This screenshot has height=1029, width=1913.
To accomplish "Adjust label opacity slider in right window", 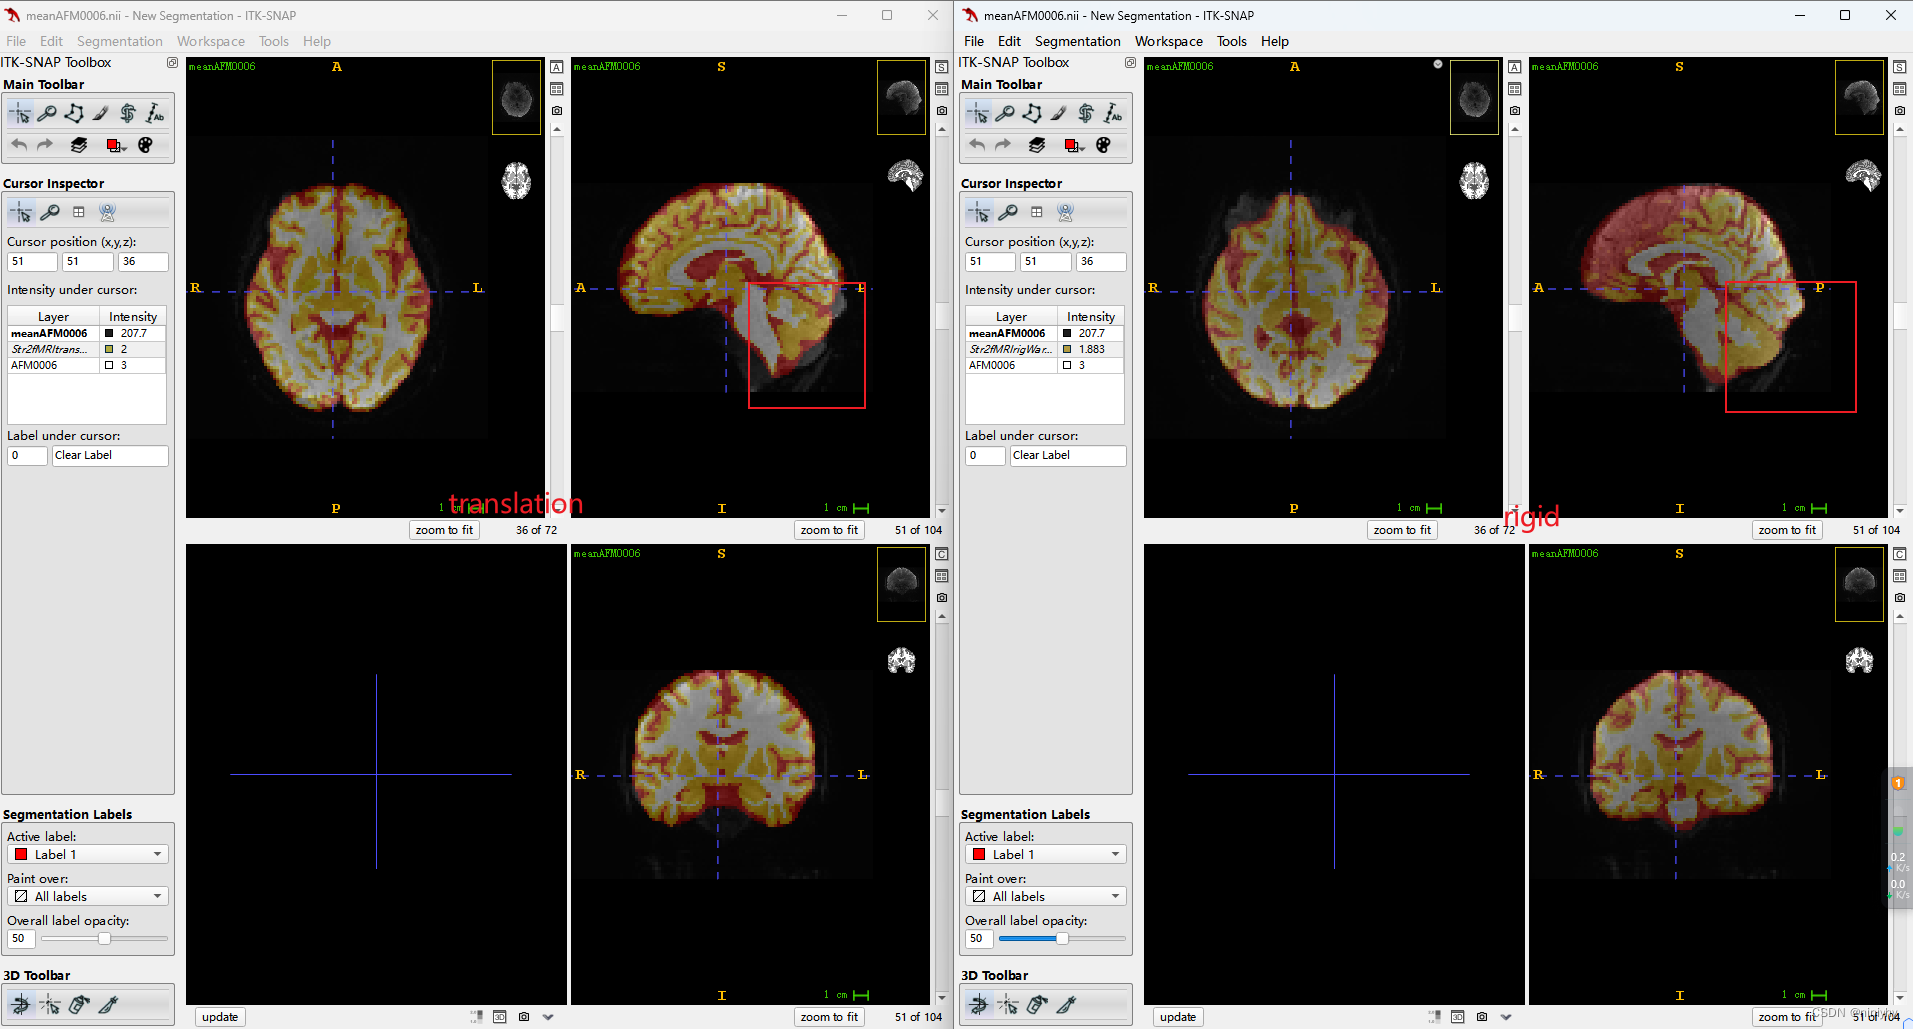I will (x=1062, y=939).
